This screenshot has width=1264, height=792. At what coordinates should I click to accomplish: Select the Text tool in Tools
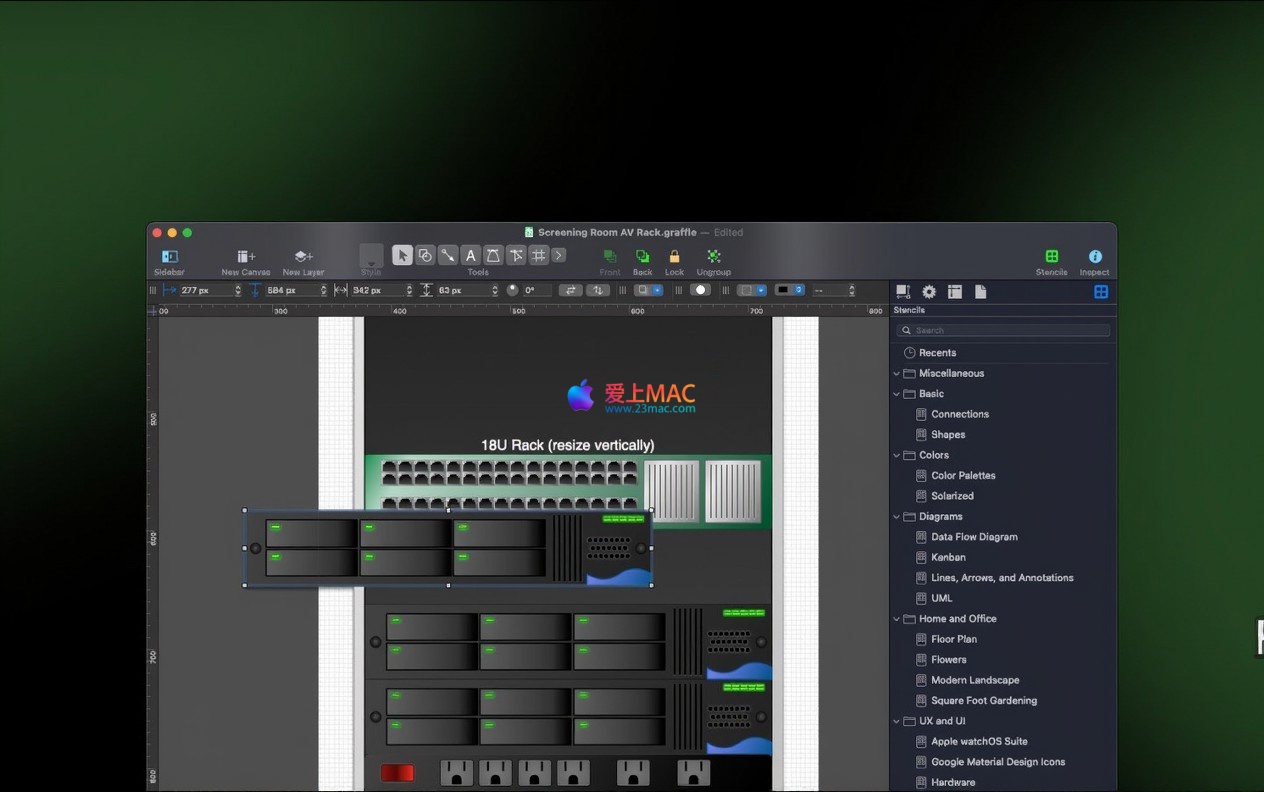(x=470, y=256)
